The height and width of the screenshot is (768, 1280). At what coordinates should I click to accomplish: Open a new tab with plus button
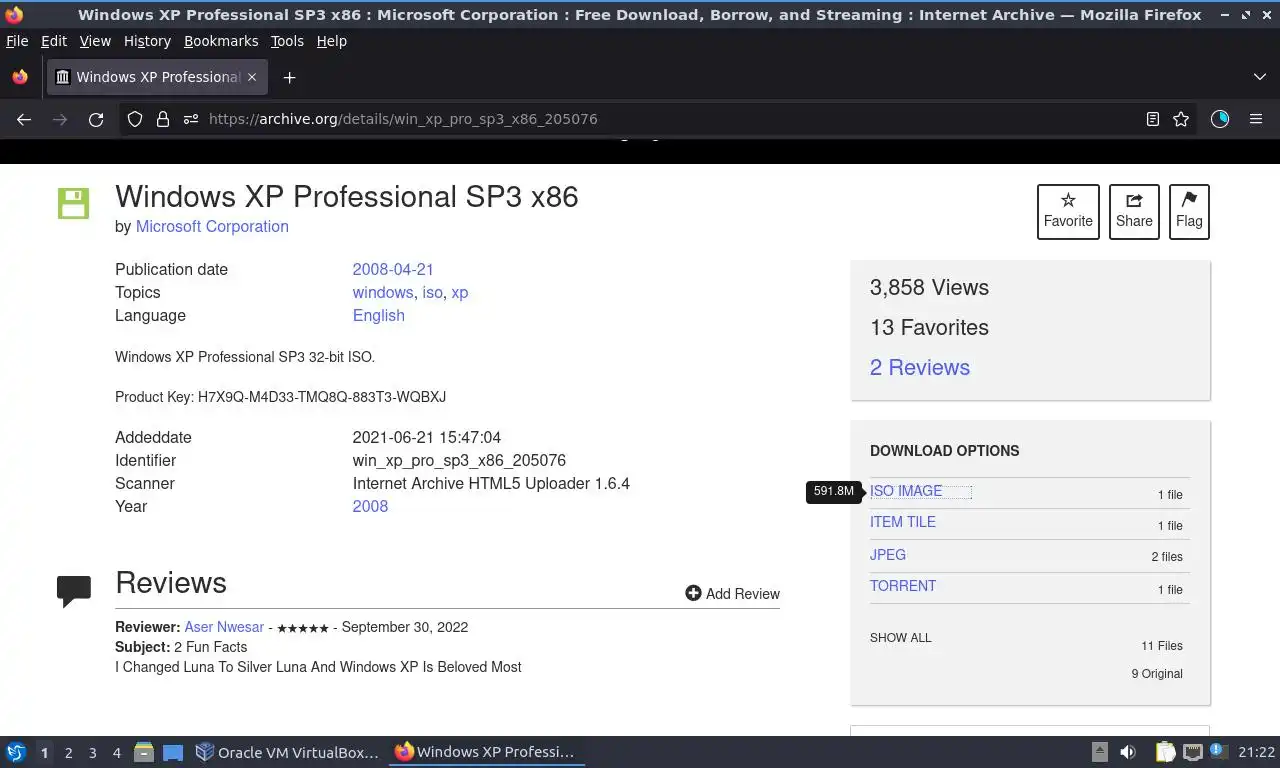[x=289, y=77]
